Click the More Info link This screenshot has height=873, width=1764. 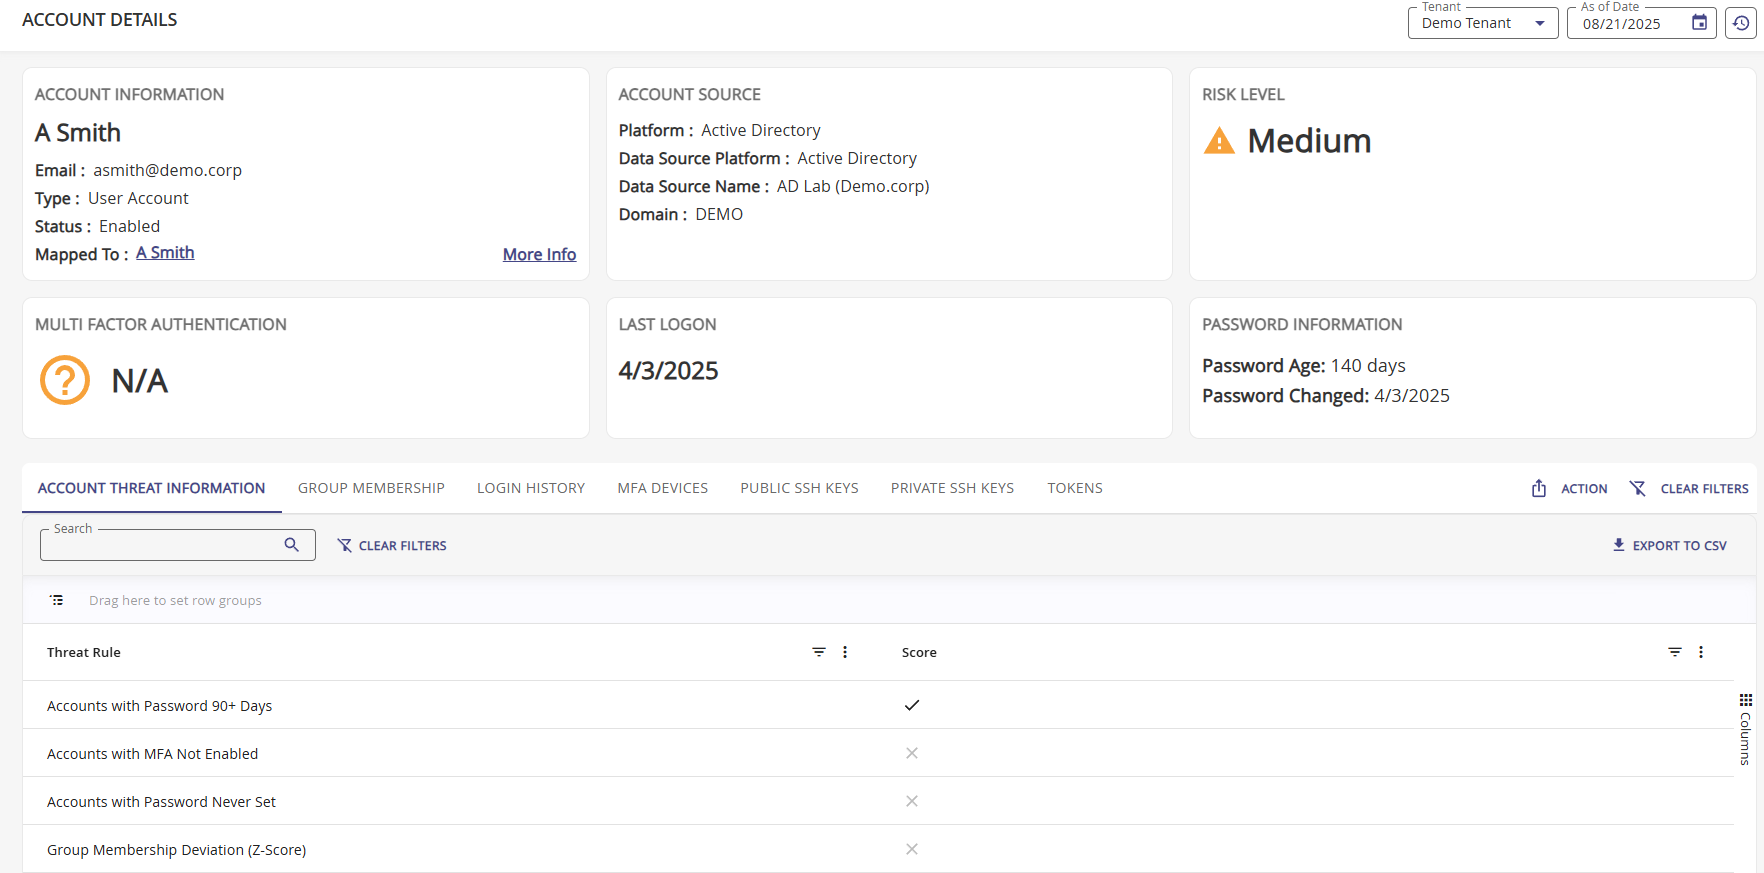tap(539, 254)
